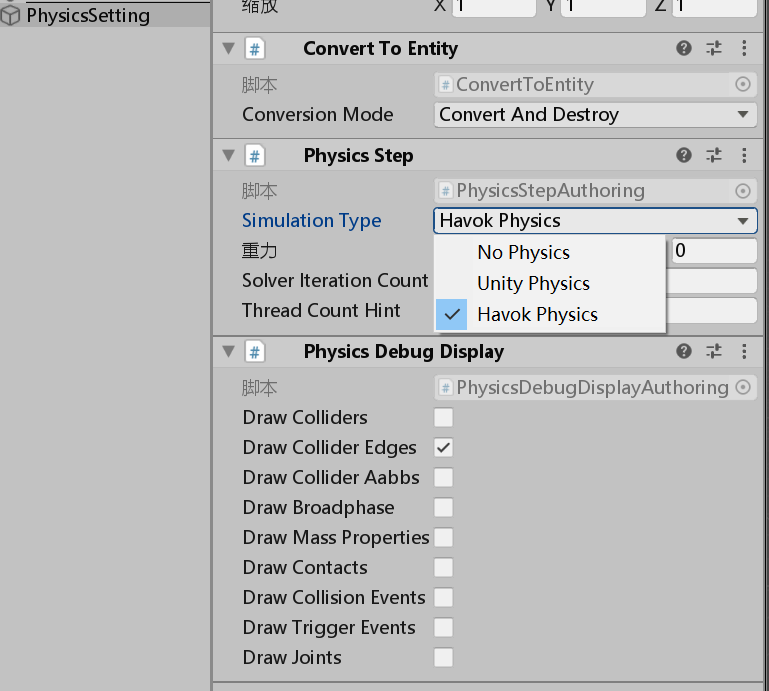Click the gravity Z value field

(714, 251)
